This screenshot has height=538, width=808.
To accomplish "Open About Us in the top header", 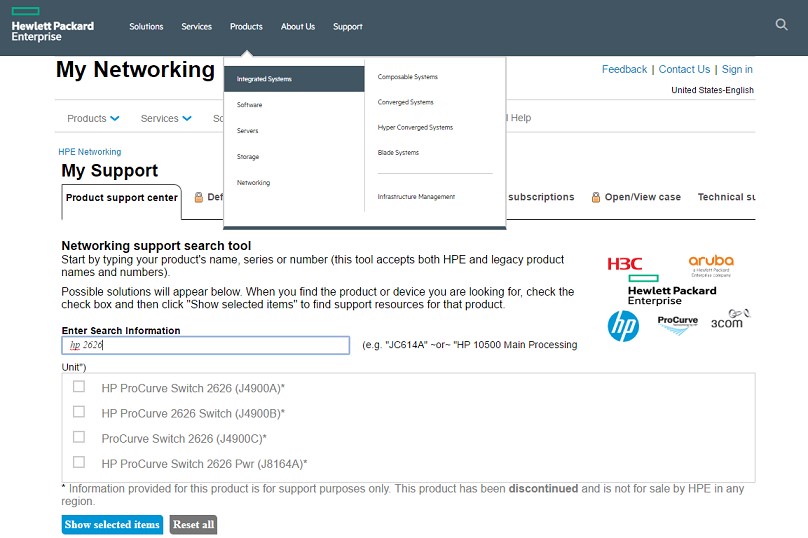I will point(298,27).
